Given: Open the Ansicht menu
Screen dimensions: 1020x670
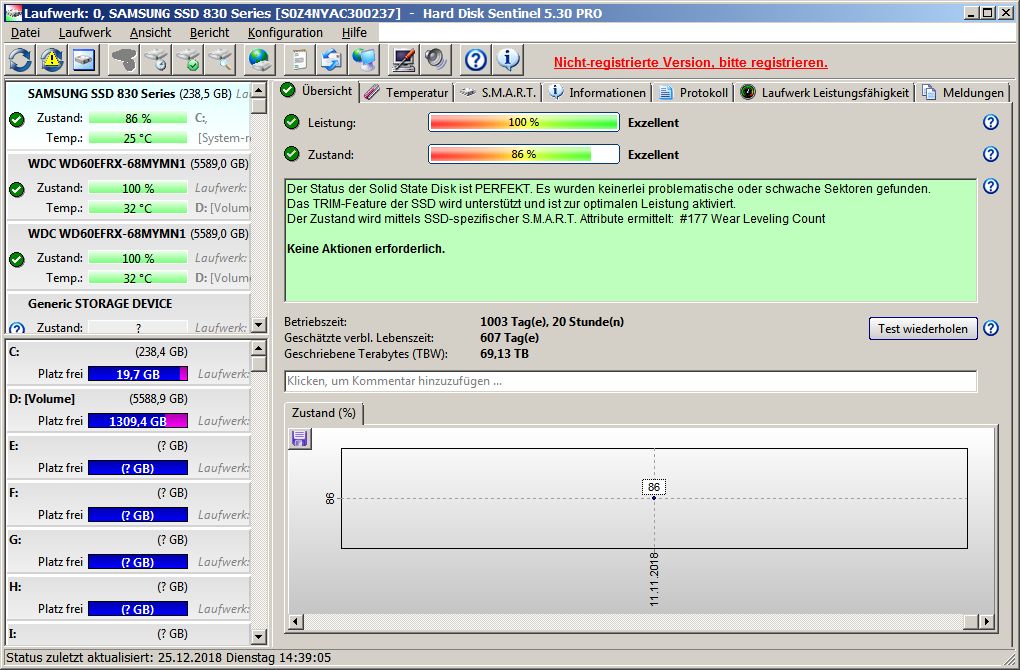Looking at the screenshot, I should click(150, 33).
